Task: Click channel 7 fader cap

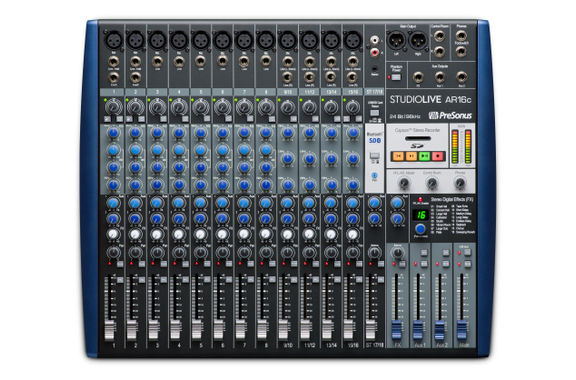Action: [240, 330]
